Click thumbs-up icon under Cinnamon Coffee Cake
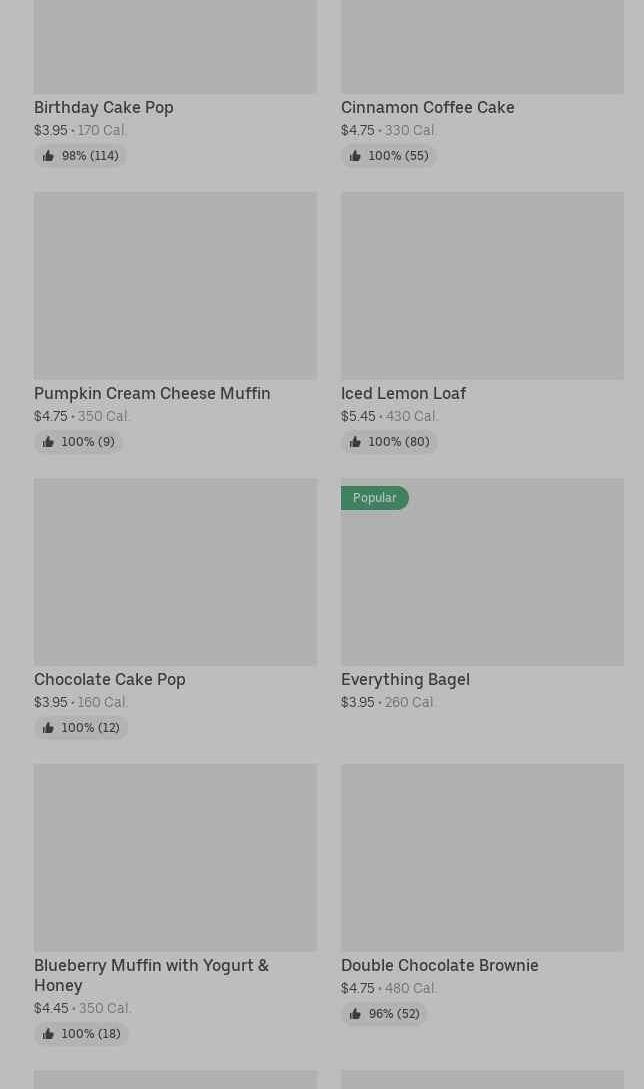Screen dimensions: 644x1089 tap(355, 156)
